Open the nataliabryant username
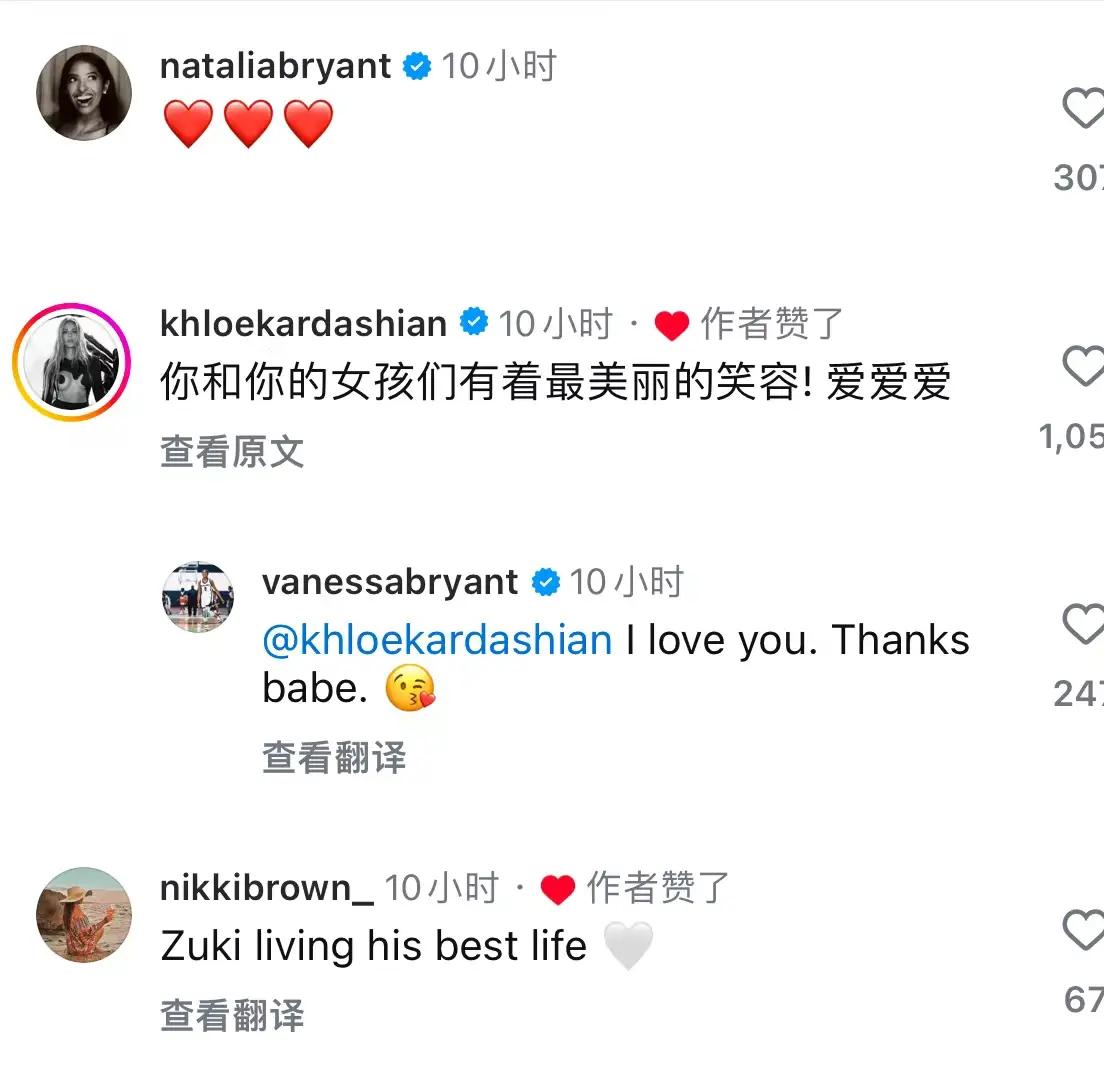Viewport: 1104px width, 1075px height. pyautogui.click(x=275, y=67)
